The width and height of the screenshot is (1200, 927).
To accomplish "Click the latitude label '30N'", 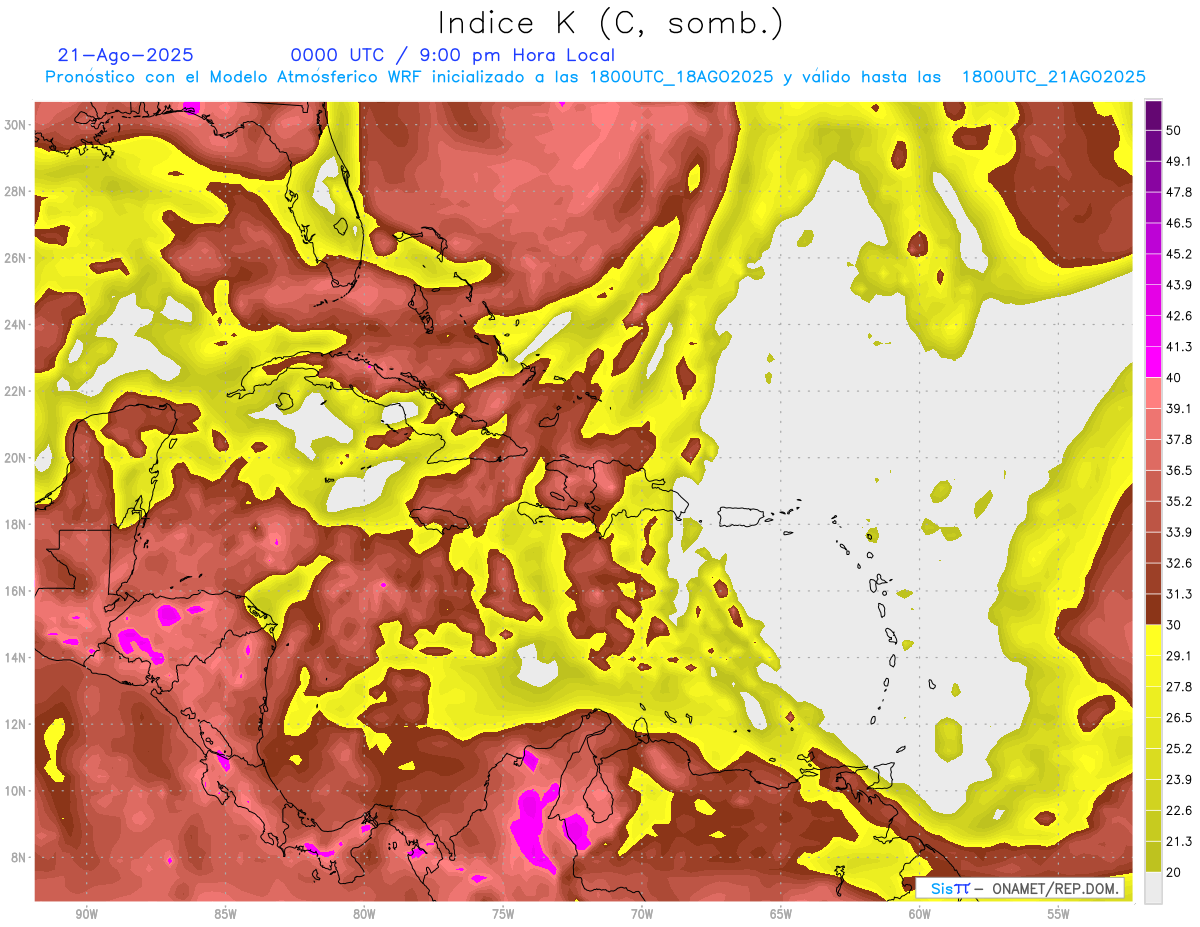I will point(15,125).
